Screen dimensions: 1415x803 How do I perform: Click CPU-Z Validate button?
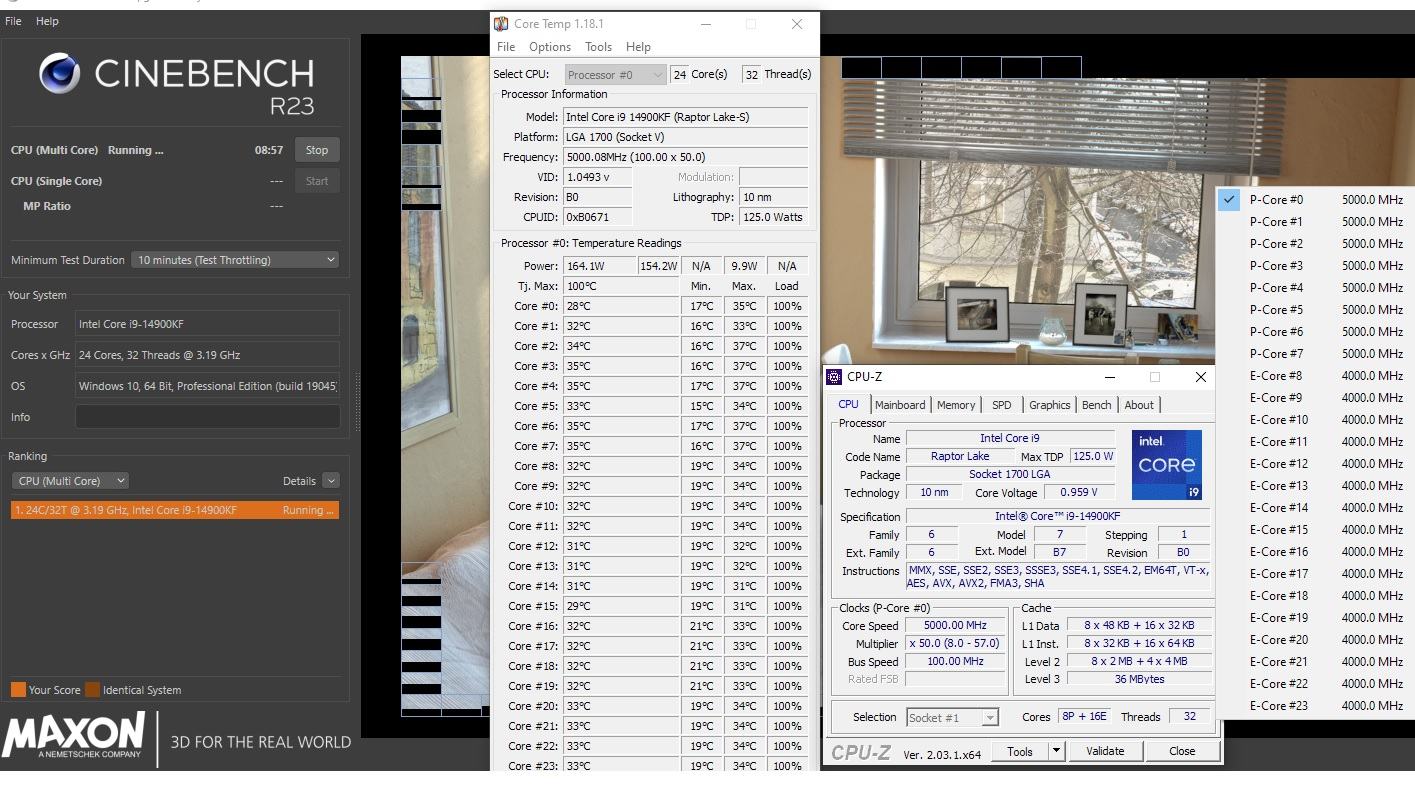click(x=1105, y=751)
